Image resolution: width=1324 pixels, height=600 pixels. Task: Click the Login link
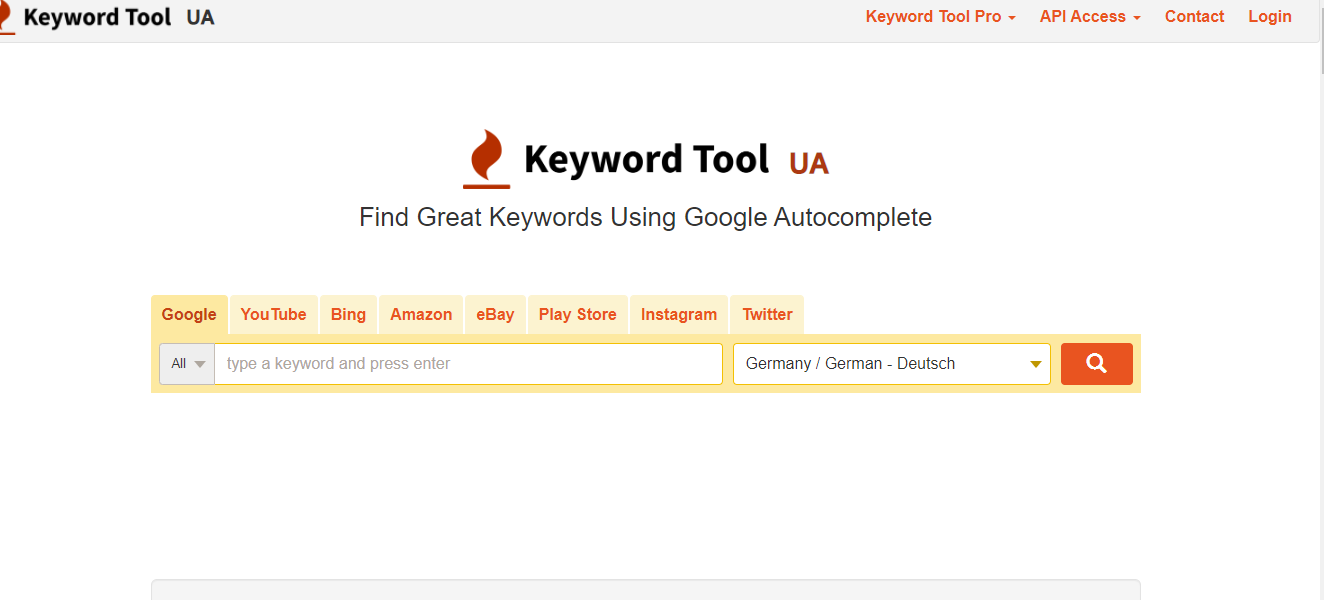(1270, 17)
